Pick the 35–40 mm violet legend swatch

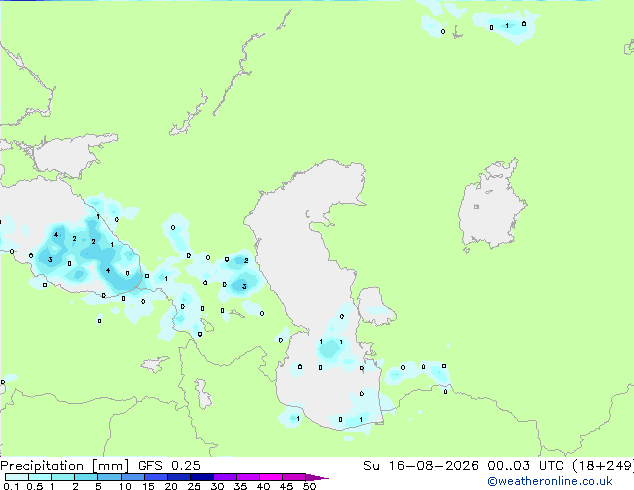(x=247, y=477)
